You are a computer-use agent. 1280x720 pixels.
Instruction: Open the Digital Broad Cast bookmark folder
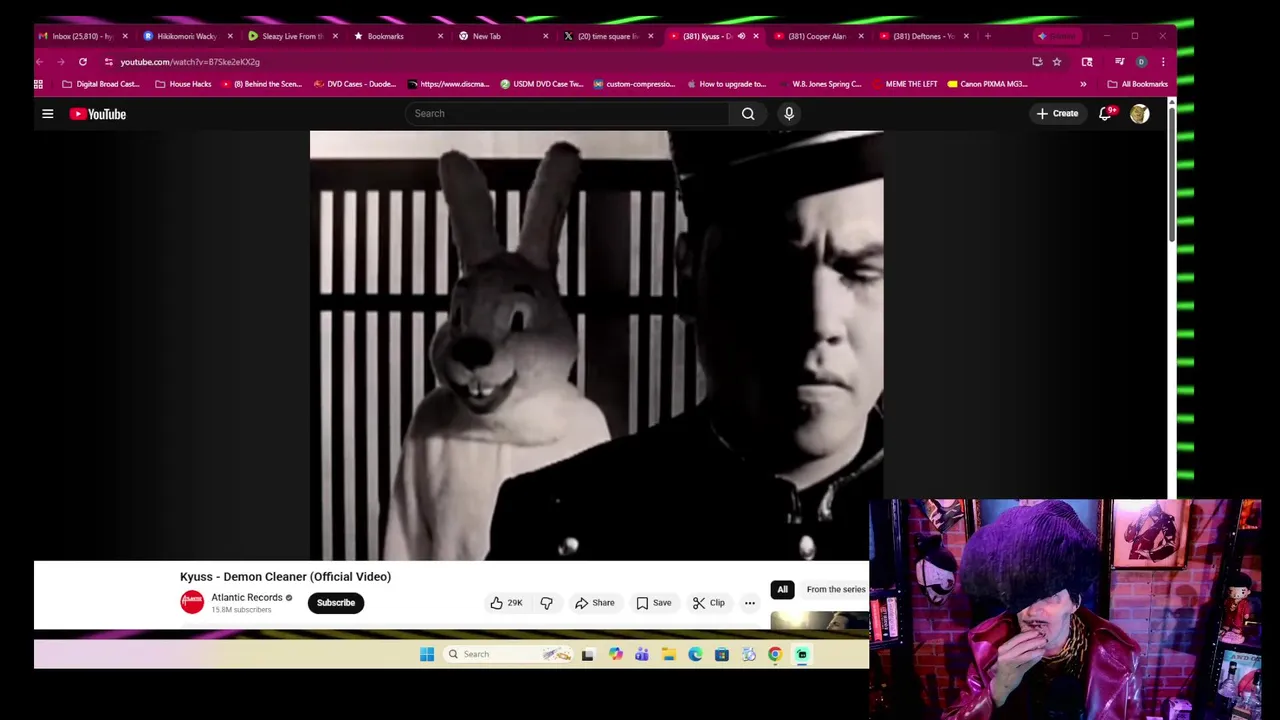click(x=101, y=84)
